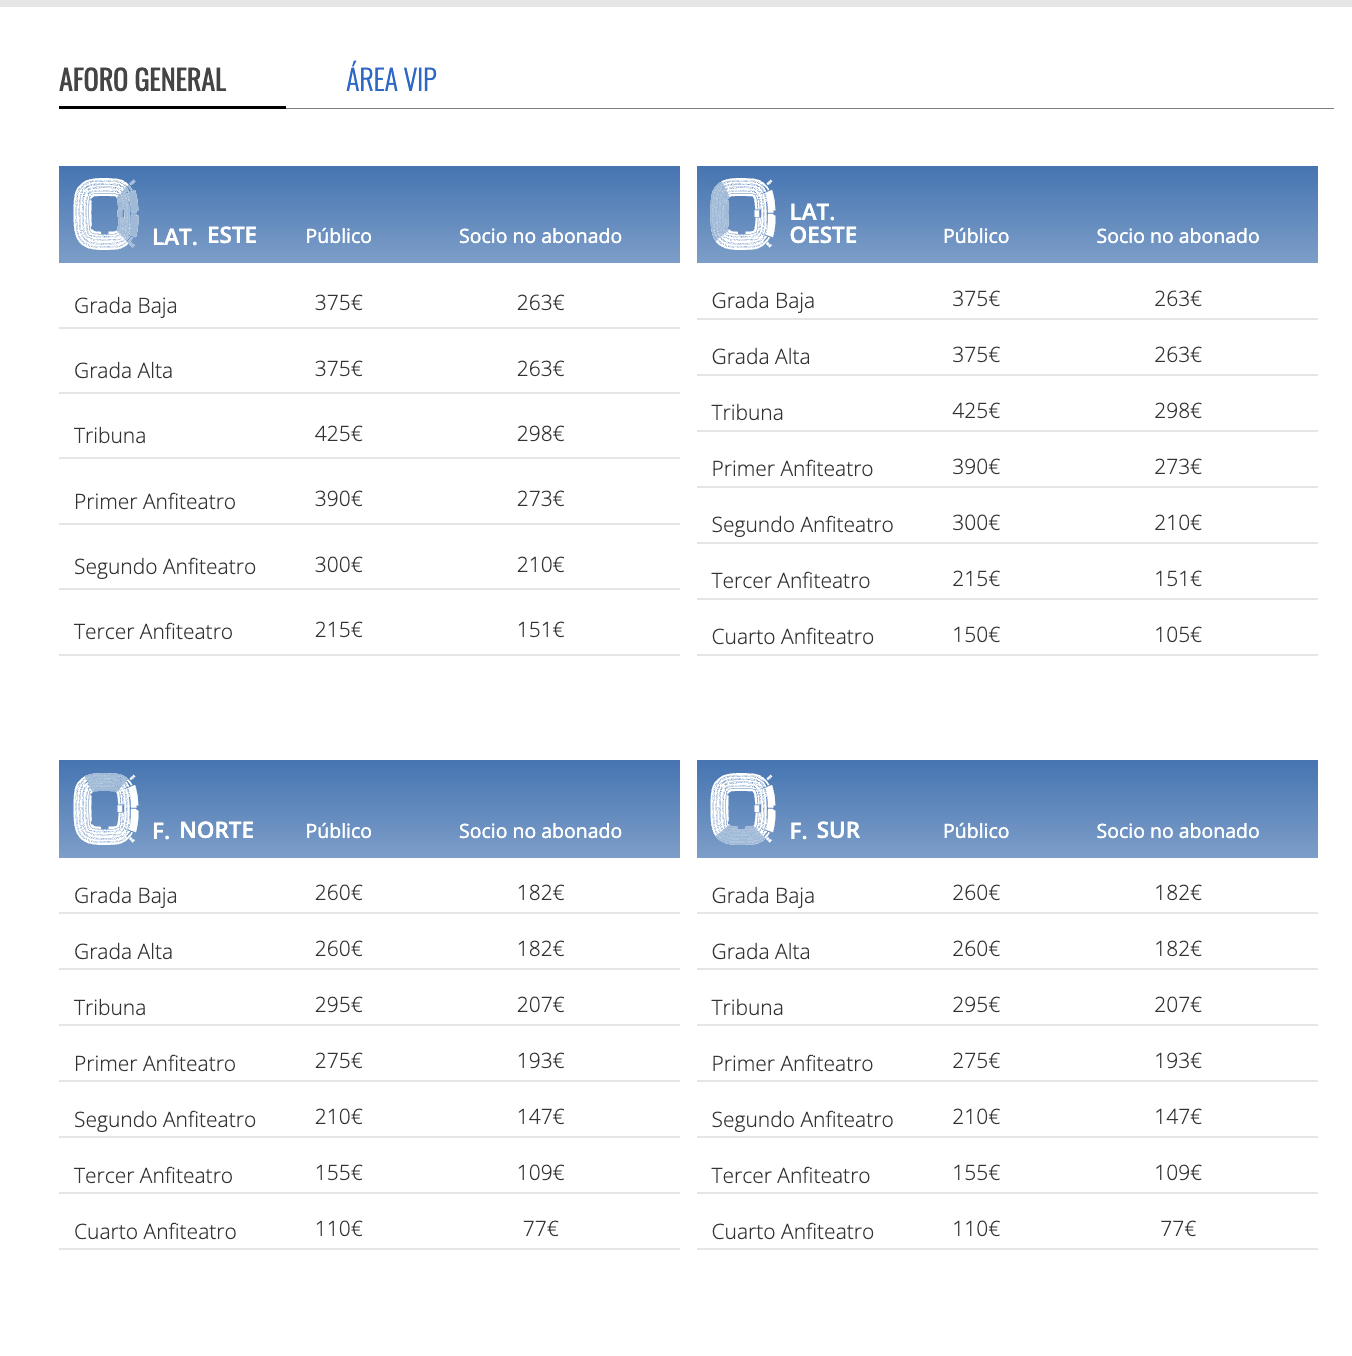
Task: Click the Lat. Este stadium icon
Action: click(x=105, y=214)
